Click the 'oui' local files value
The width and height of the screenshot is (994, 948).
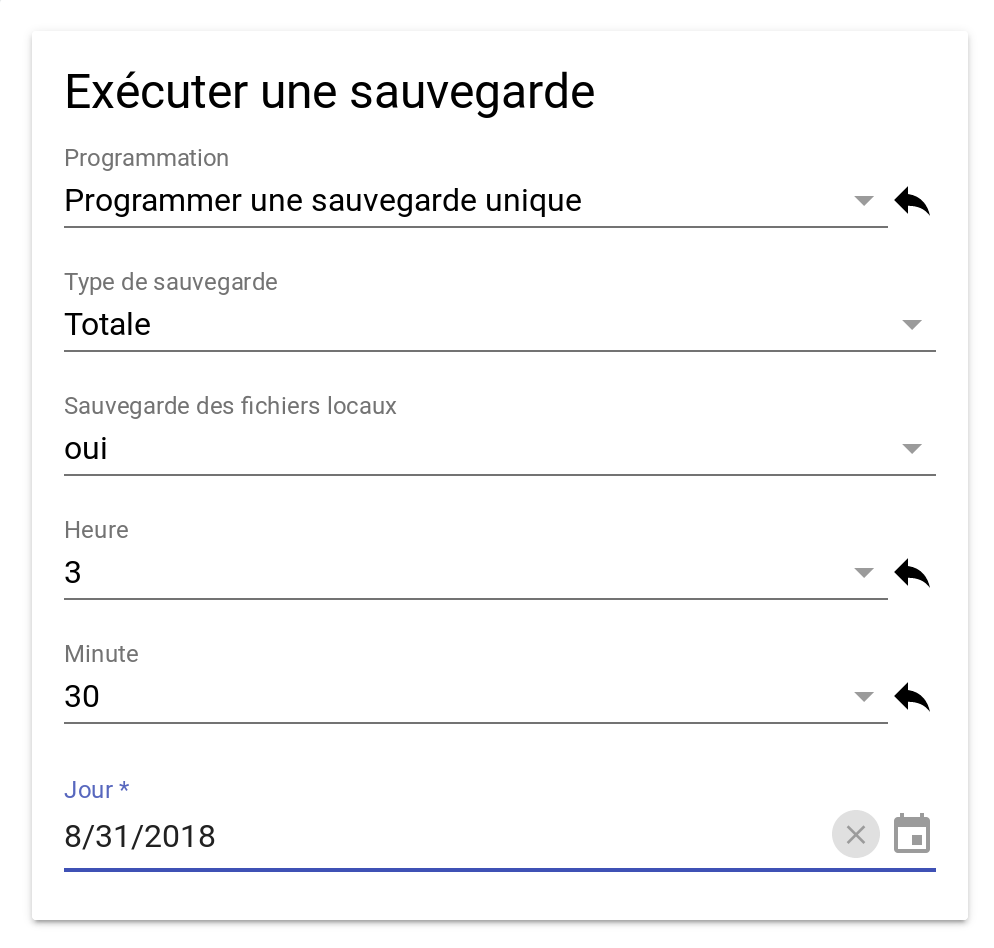click(x=86, y=449)
